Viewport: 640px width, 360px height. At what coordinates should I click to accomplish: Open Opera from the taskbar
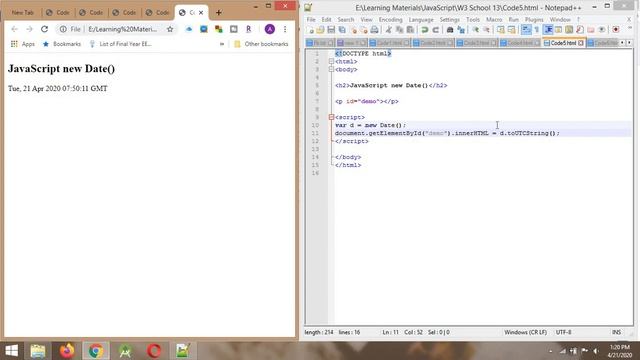coord(154,351)
